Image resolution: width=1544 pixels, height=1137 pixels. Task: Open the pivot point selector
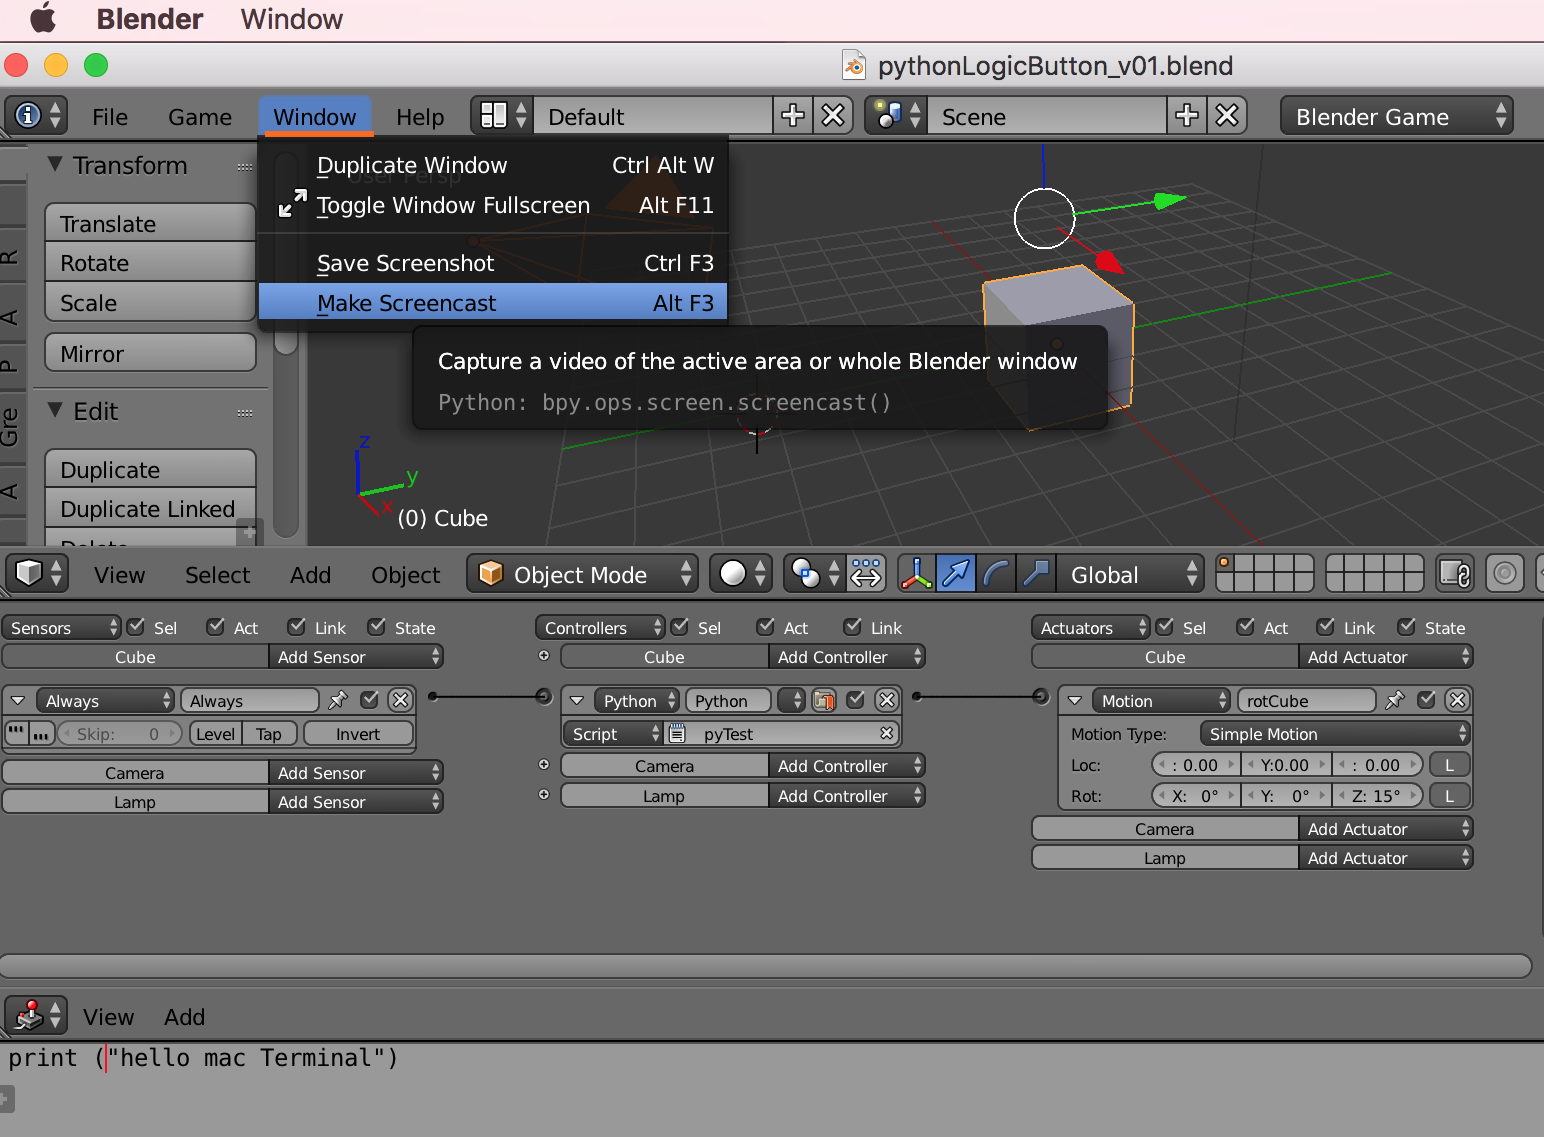(814, 574)
